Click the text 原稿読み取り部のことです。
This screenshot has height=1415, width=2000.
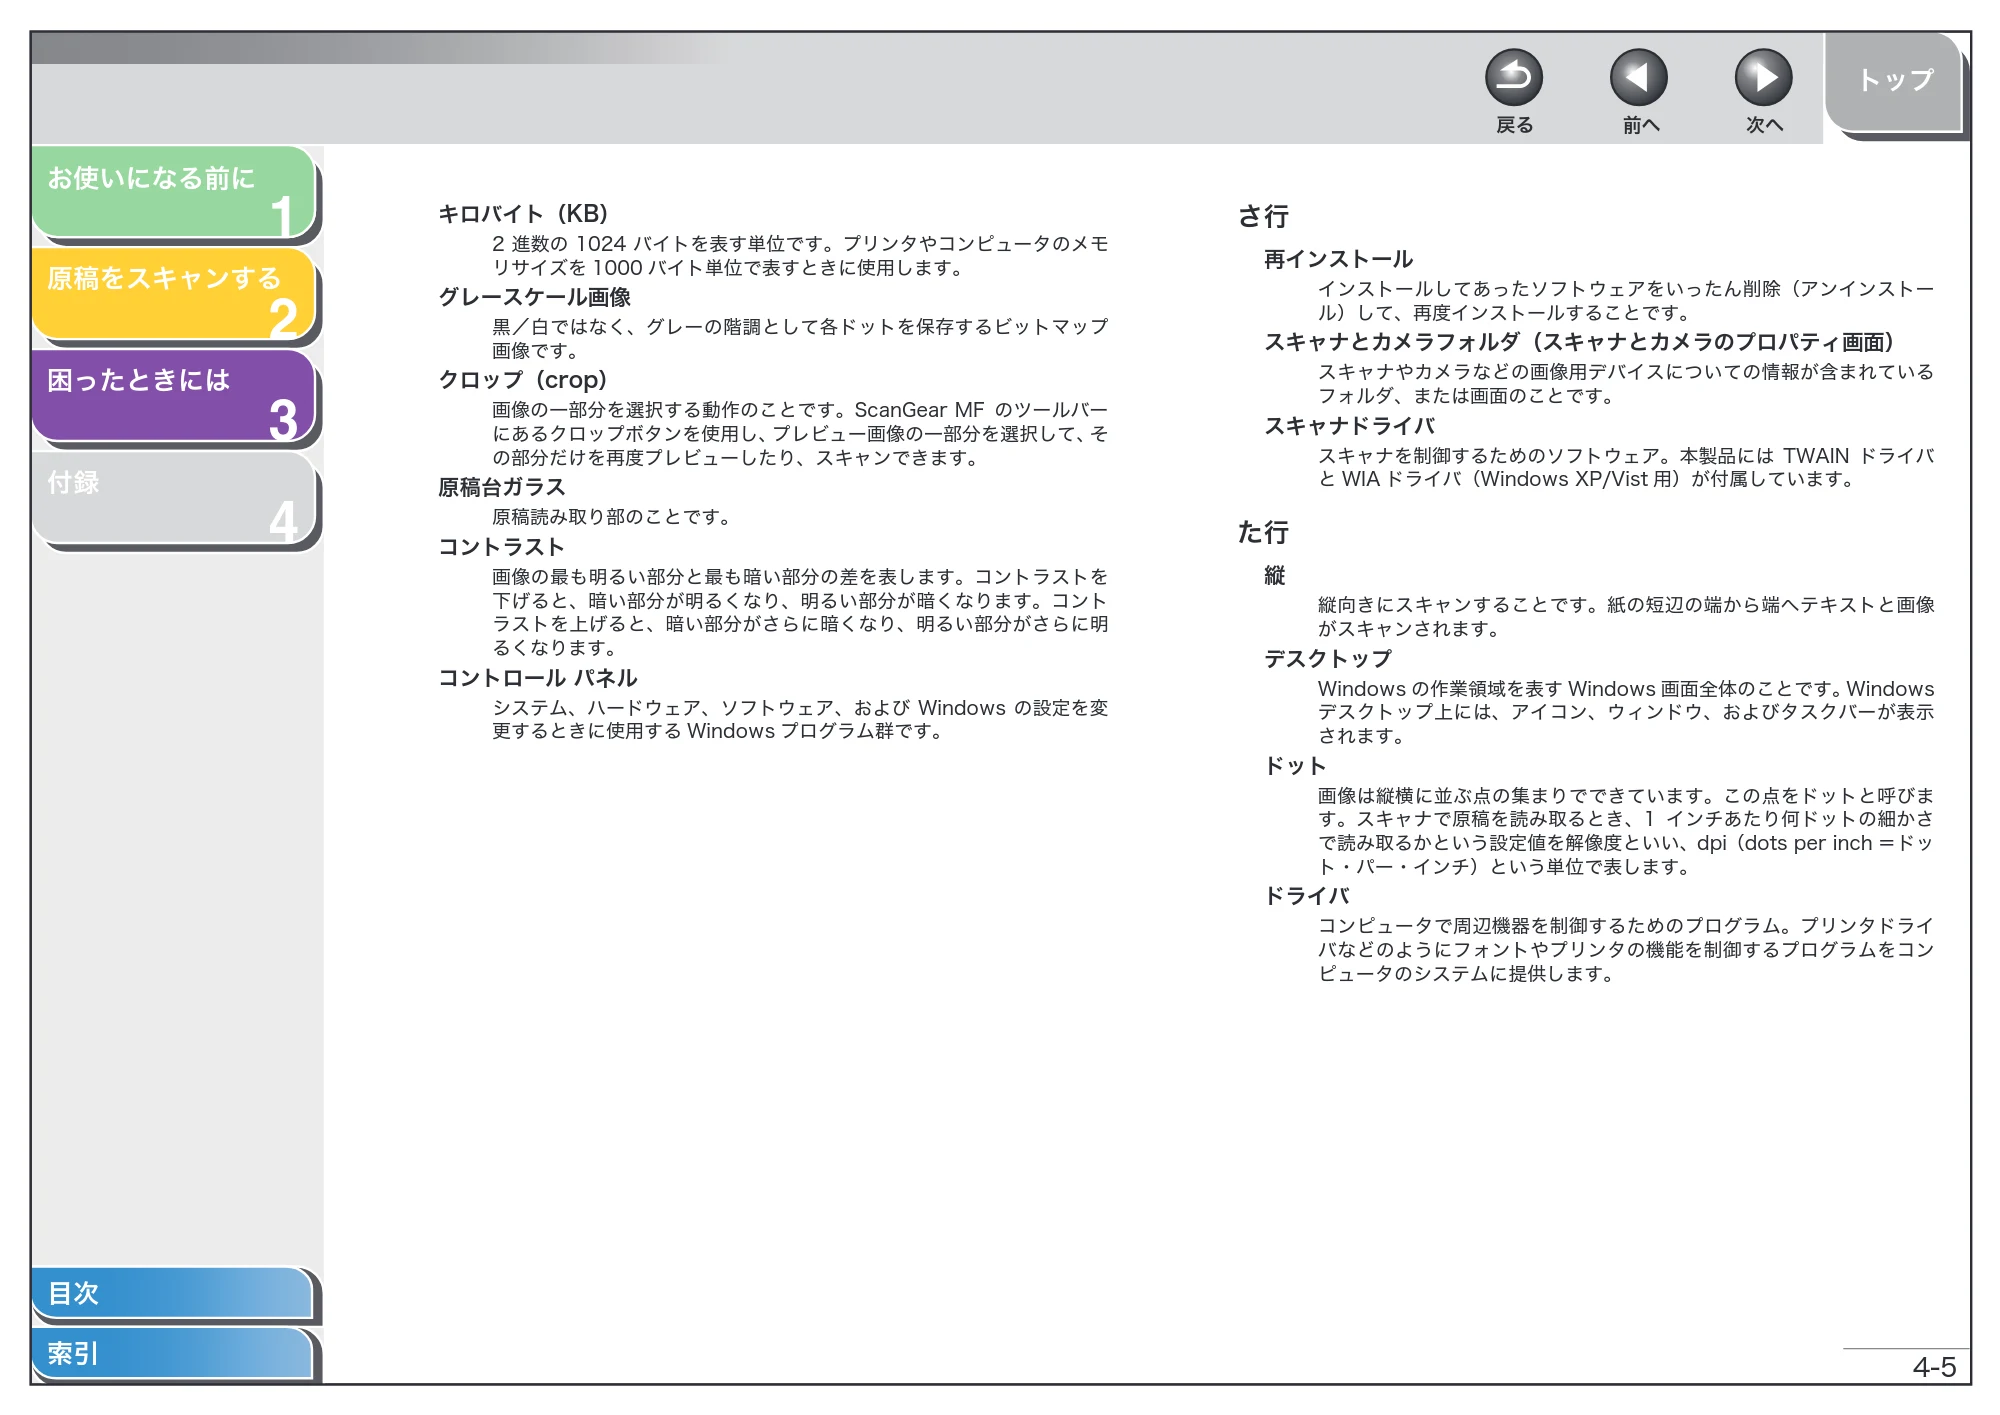[615, 517]
